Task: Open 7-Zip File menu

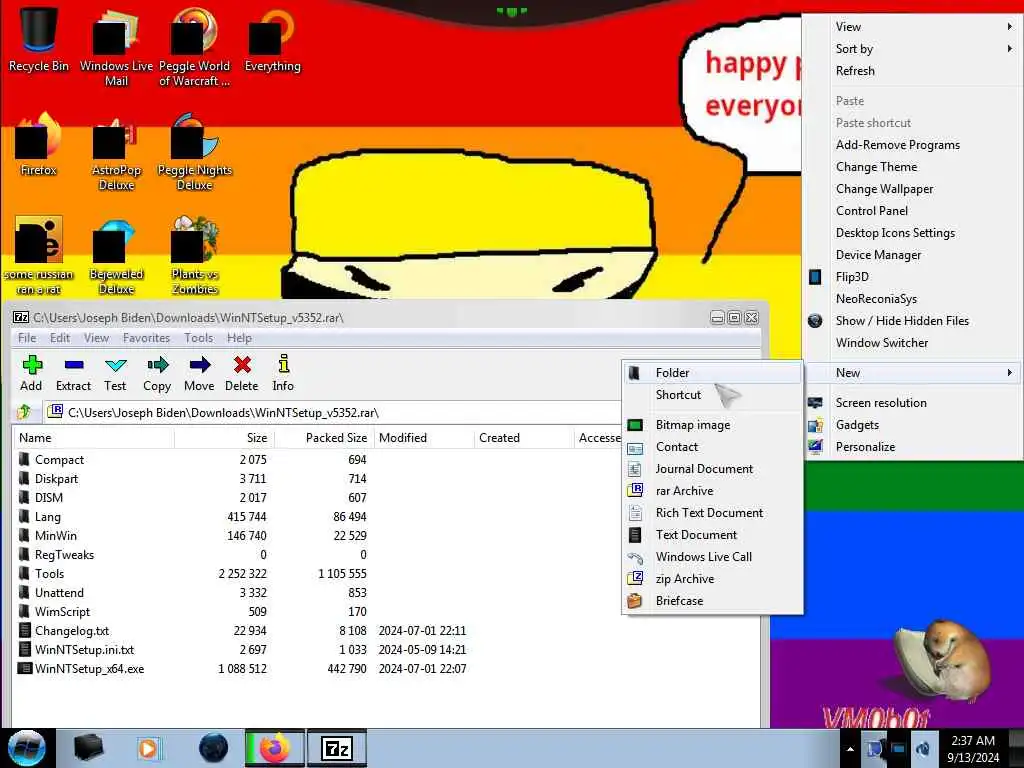Action: click(x=27, y=338)
